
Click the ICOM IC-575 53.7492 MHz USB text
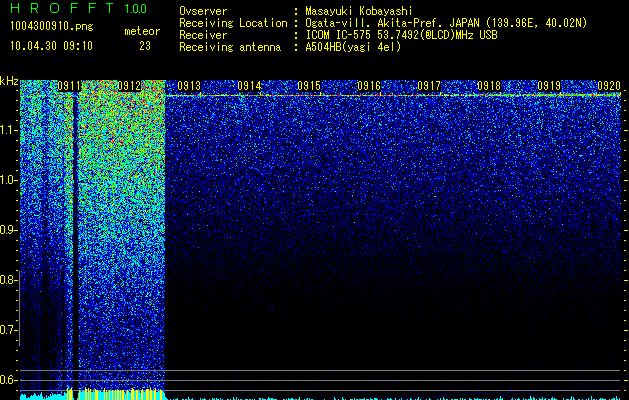[401, 35]
